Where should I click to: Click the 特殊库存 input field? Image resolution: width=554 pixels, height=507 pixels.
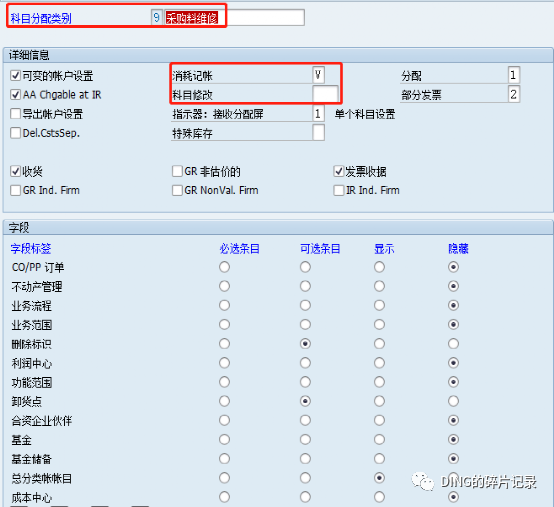pos(318,133)
